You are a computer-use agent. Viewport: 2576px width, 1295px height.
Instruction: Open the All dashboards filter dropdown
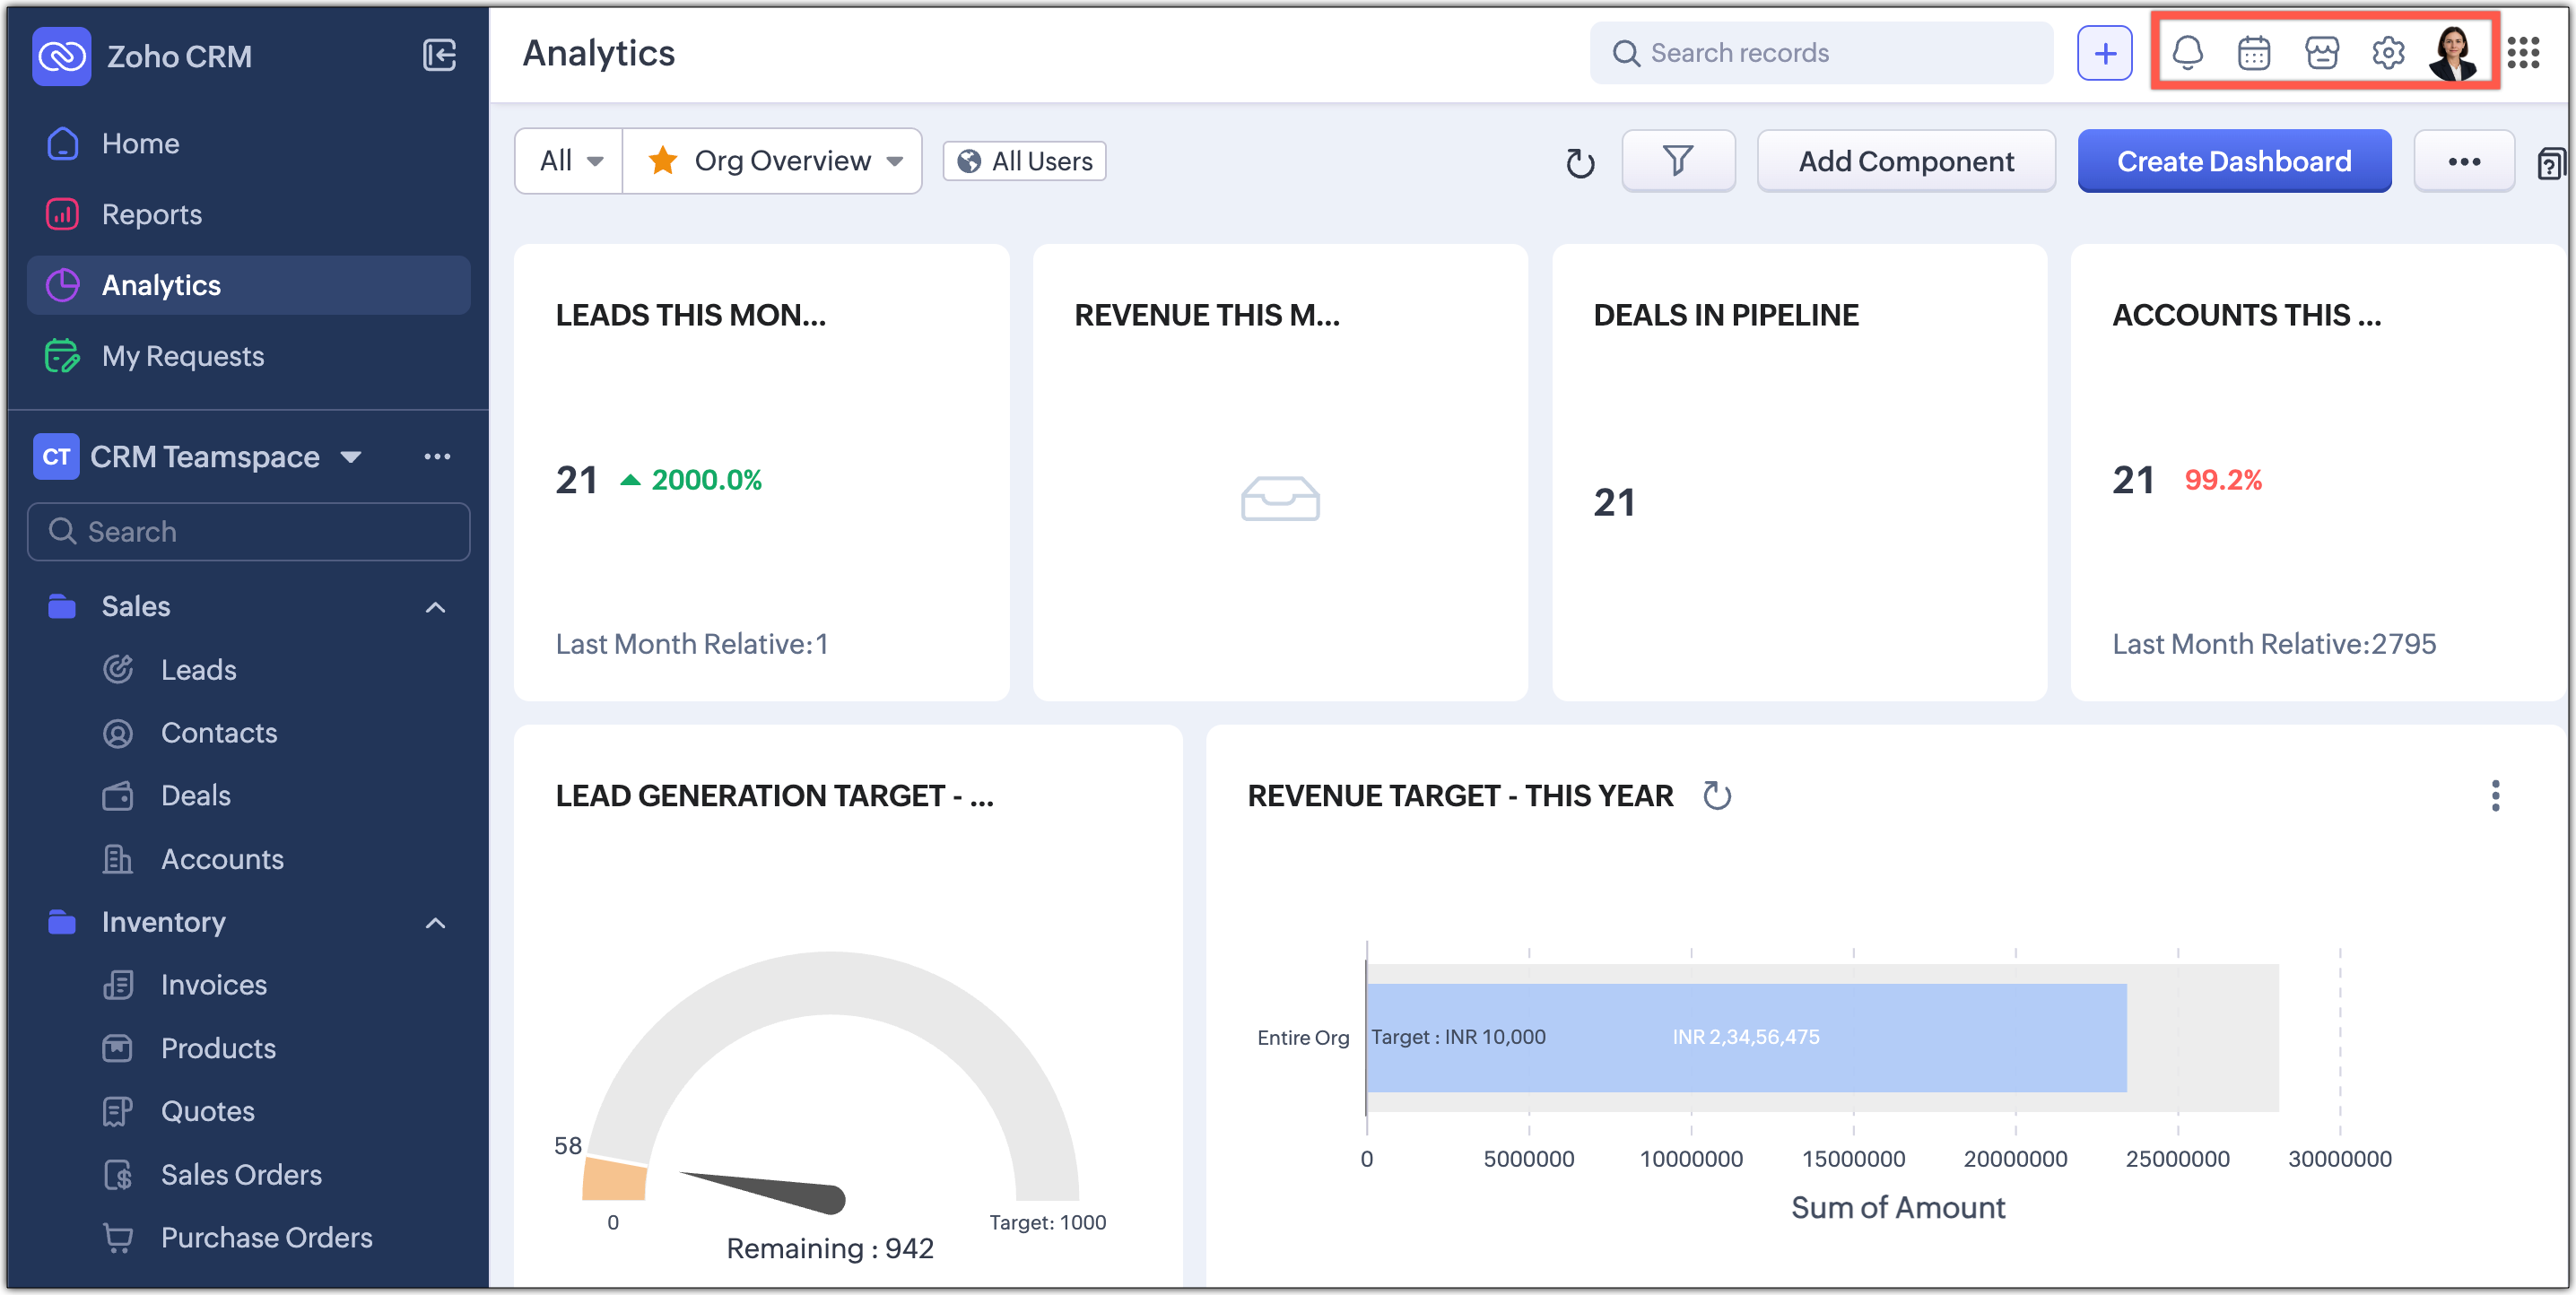pyautogui.click(x=570, y=160)
